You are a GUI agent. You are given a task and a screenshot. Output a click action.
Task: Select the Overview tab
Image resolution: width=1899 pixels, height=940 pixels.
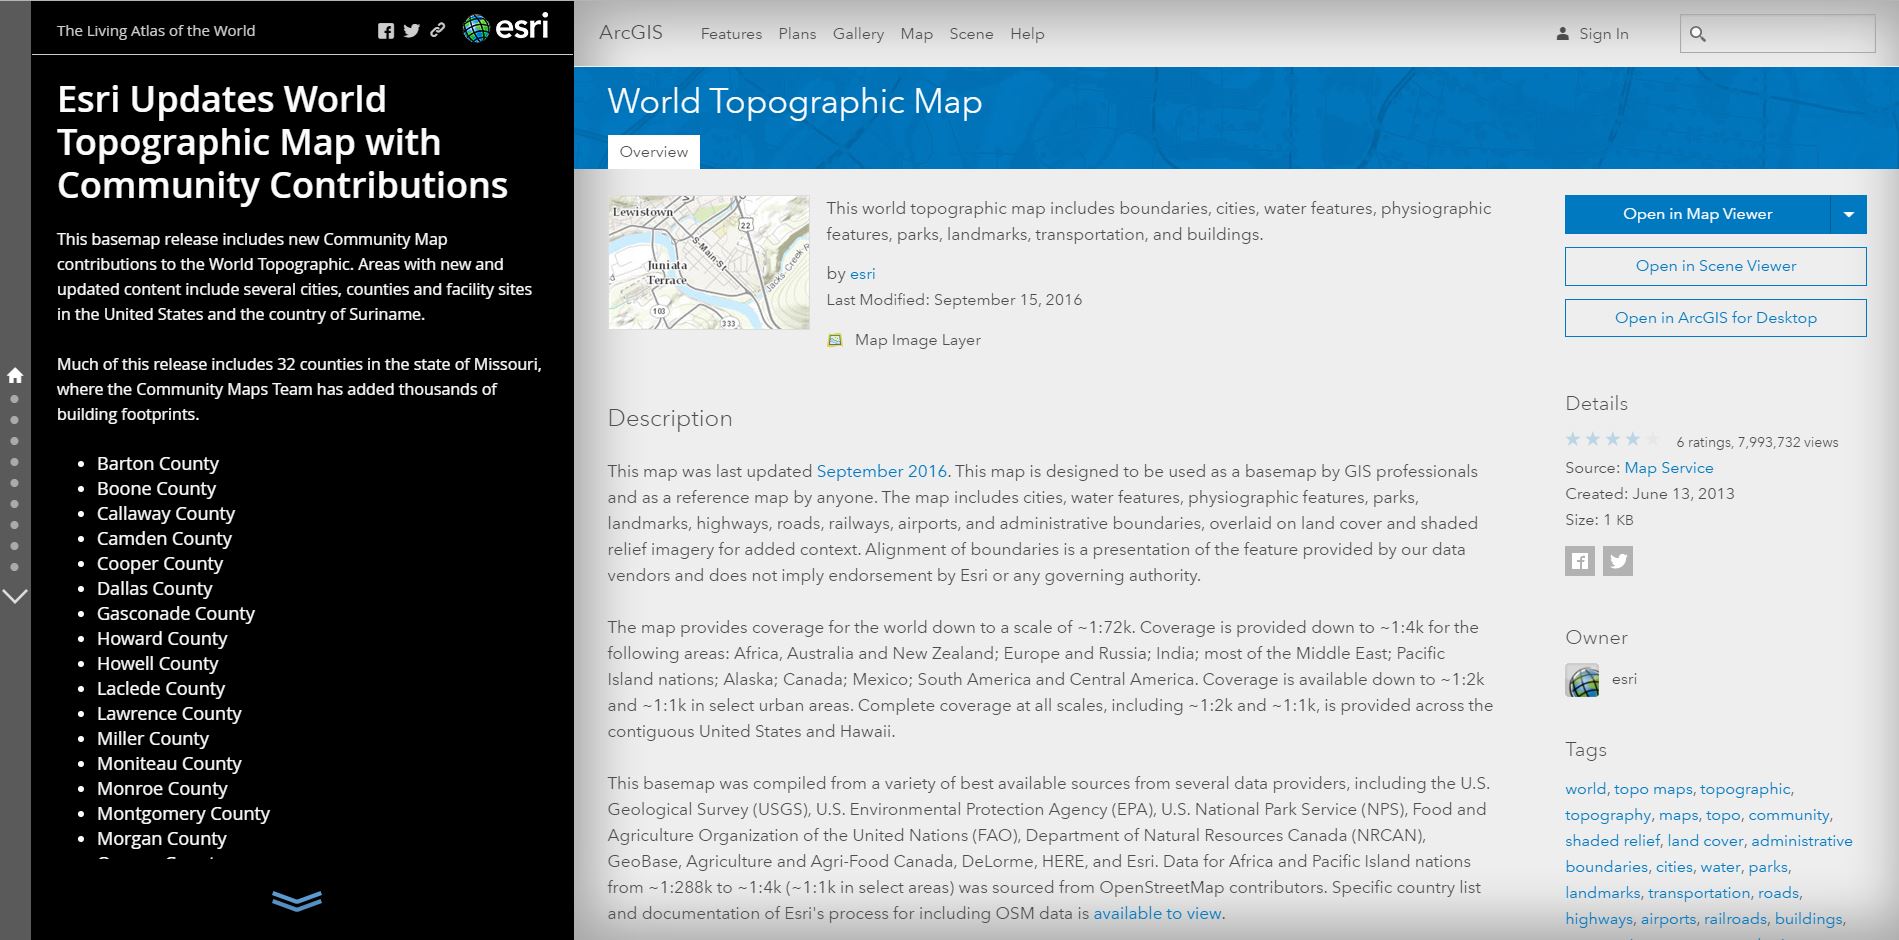coord(654,152)
